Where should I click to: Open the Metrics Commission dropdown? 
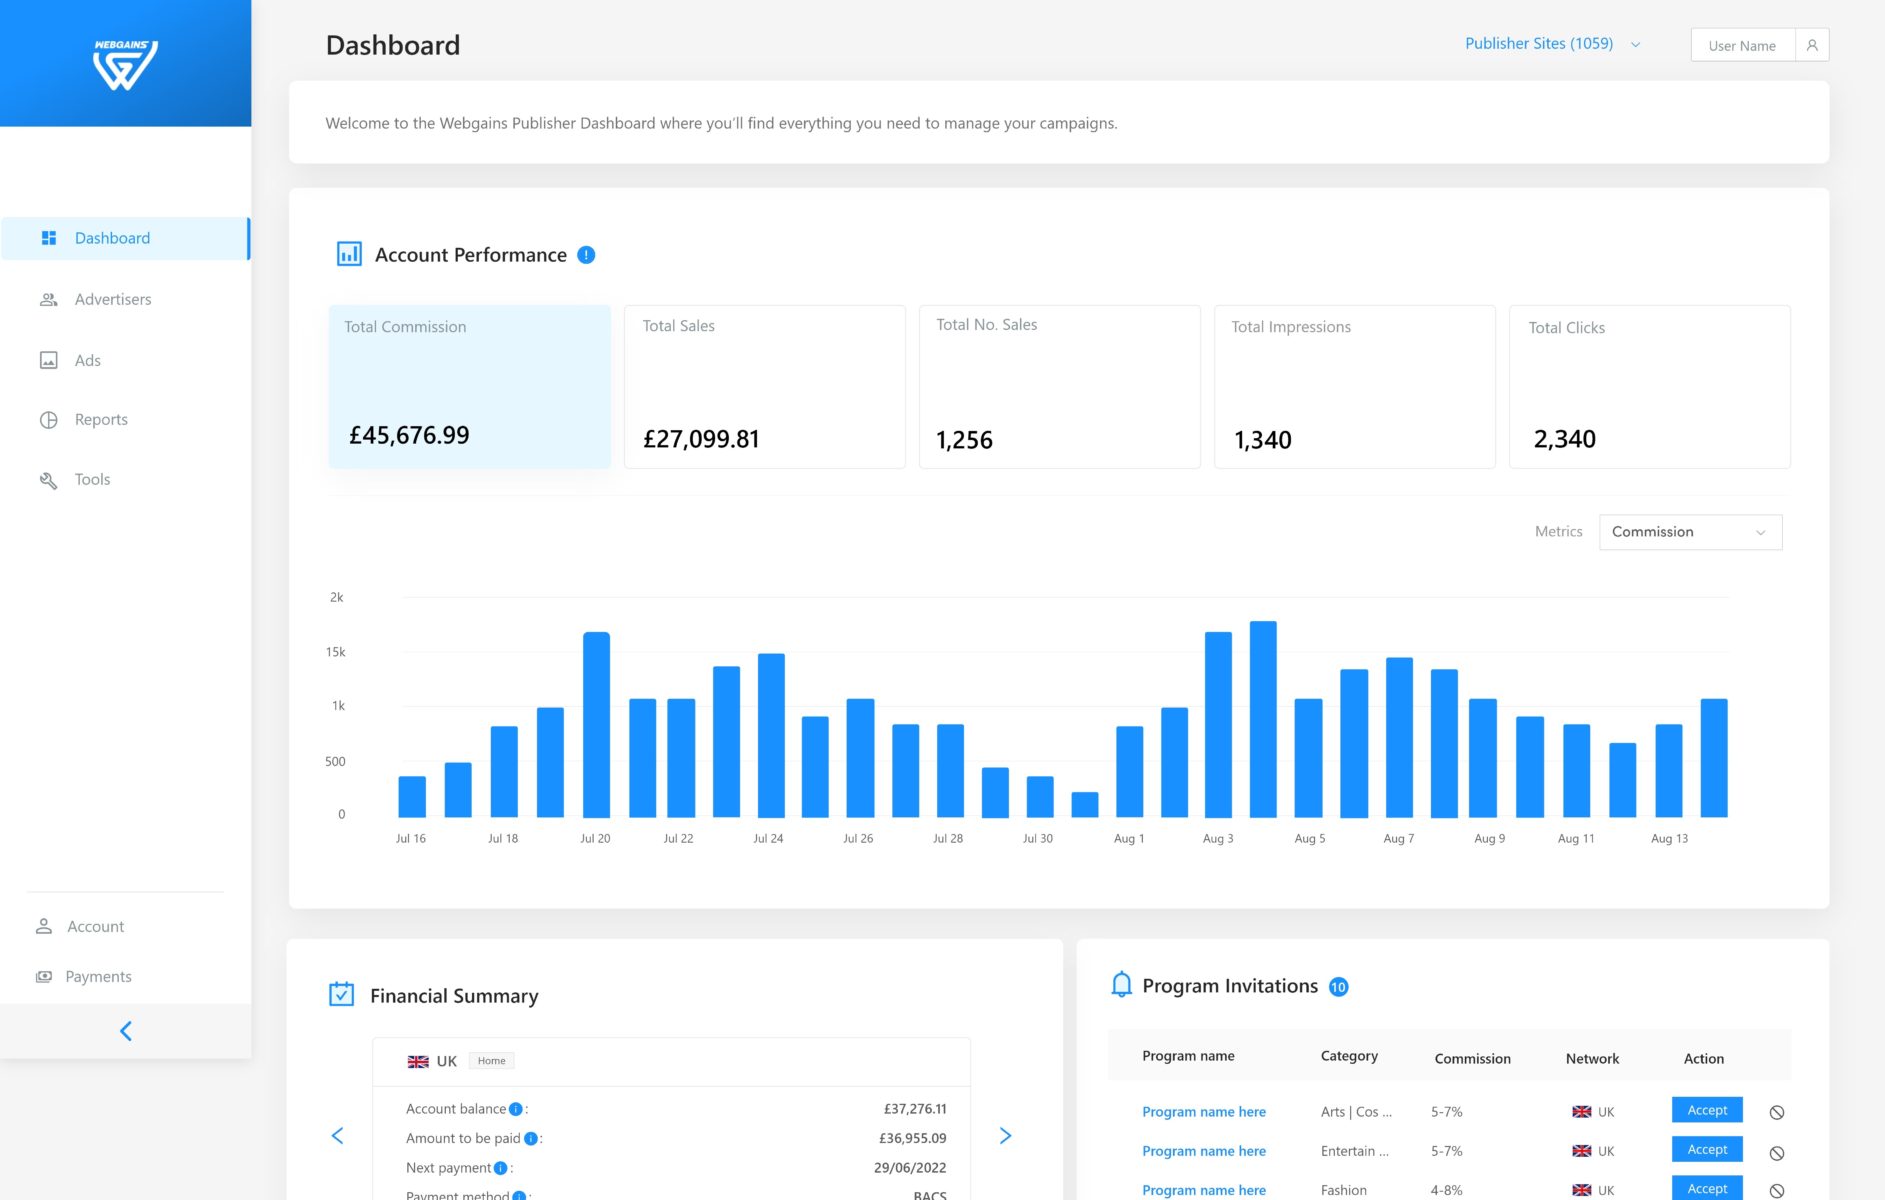(1689, 531)
